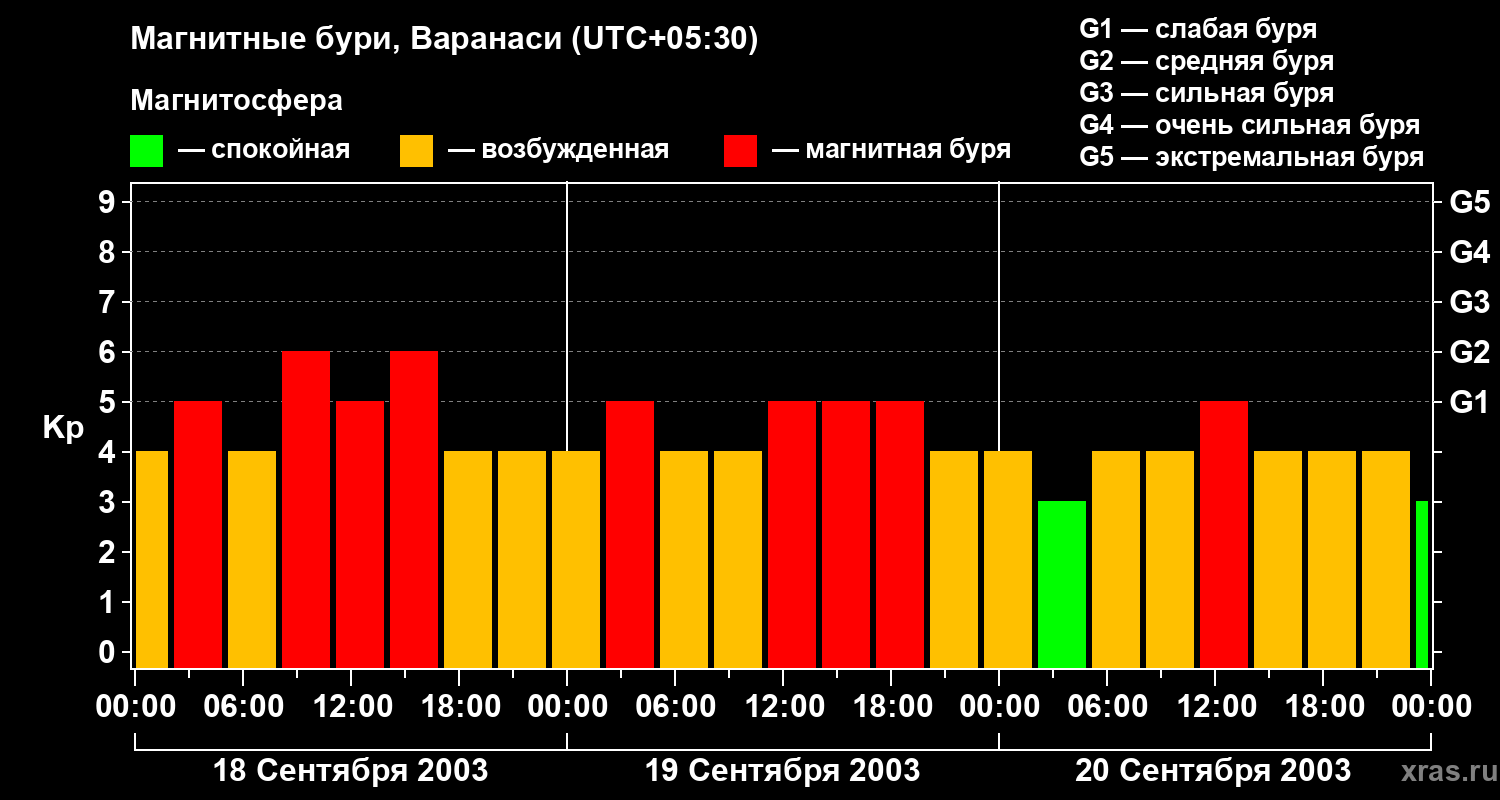Click the 06:00 time label under 18 September
1500x800 pixels.
(x=243, y=707)
